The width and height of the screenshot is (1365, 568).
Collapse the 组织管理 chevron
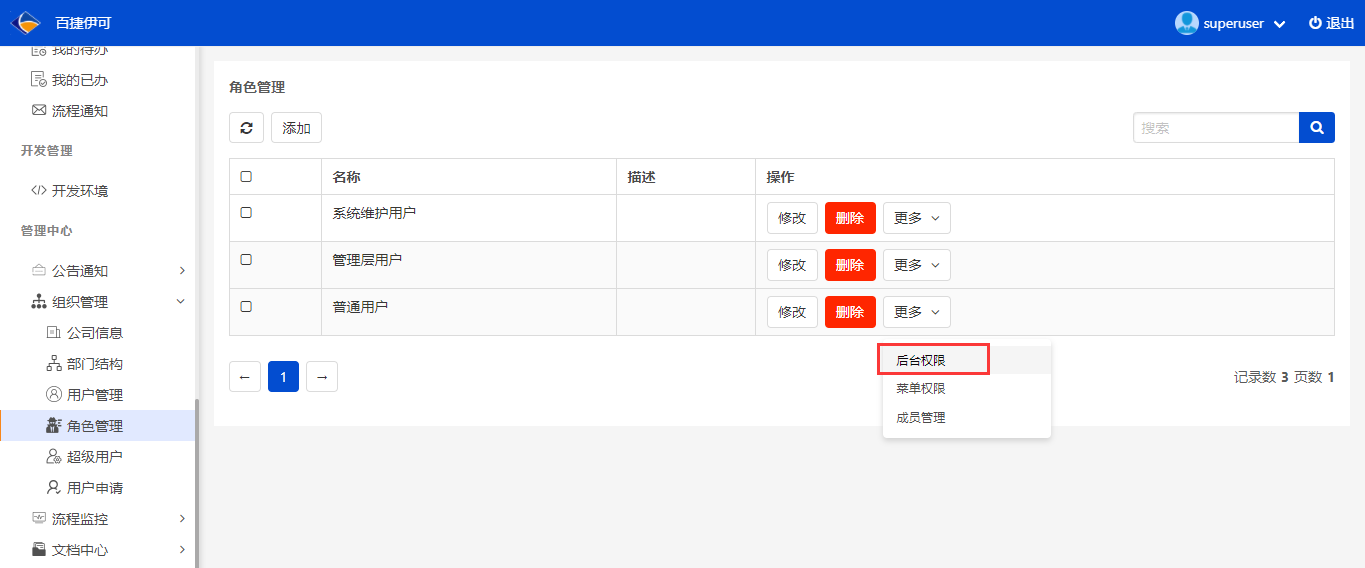pyautogui.click(x=181, y=301)
